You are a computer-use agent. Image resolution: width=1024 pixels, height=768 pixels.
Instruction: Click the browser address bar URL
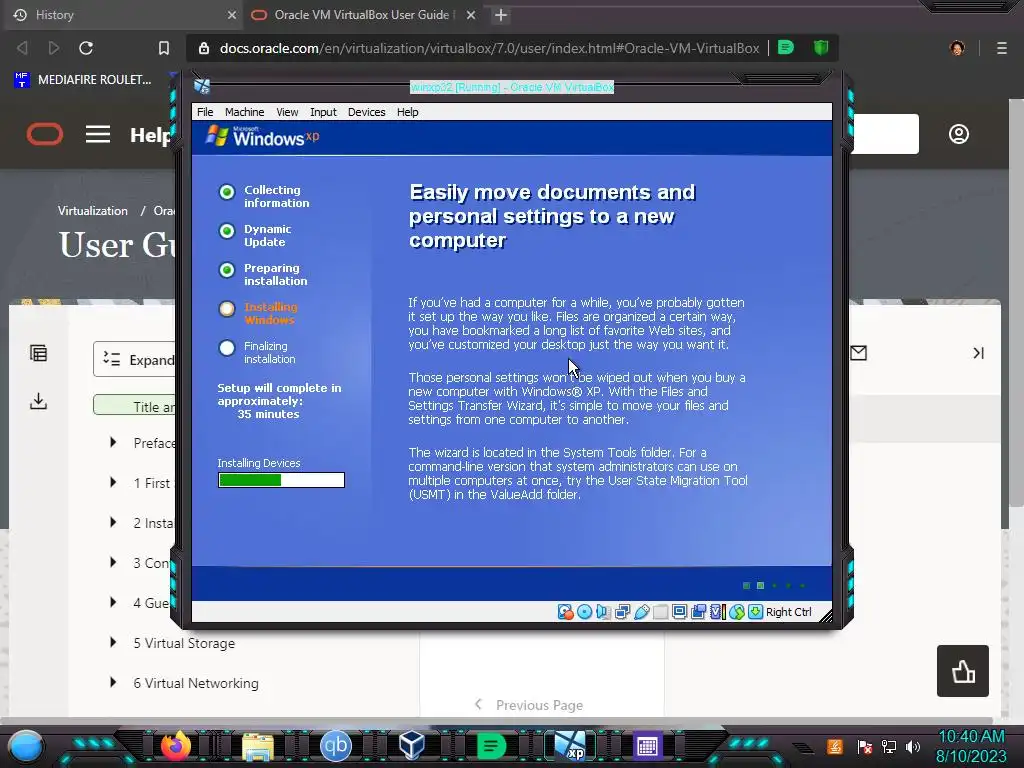(489, 48)
